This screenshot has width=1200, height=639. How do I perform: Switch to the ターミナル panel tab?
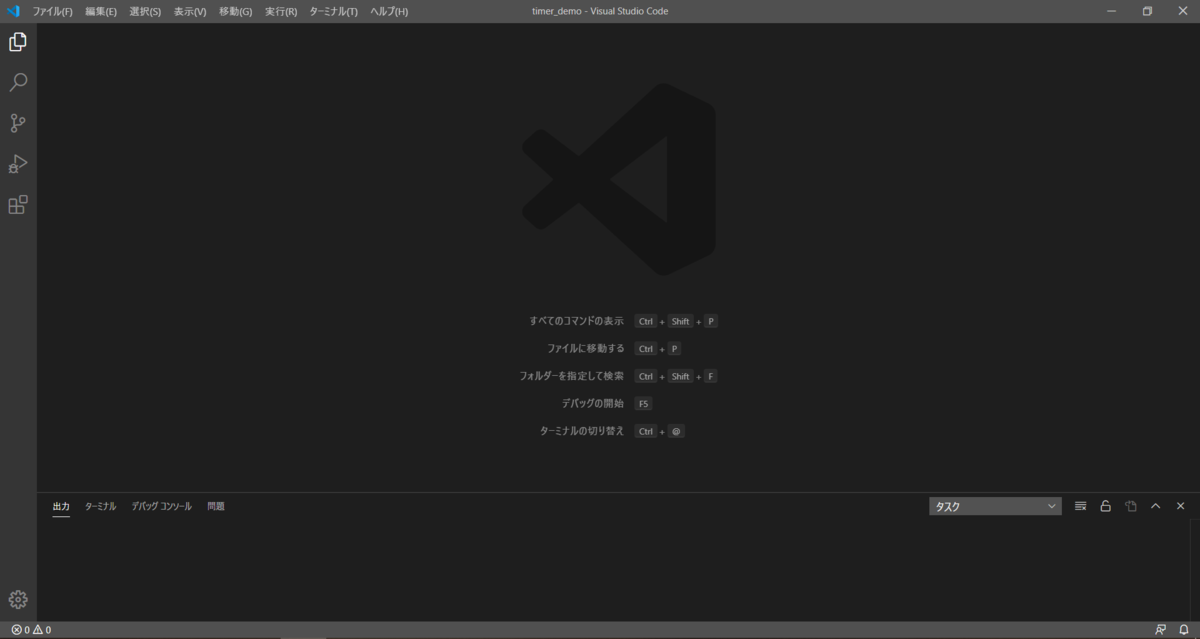pyautogui.click(x=100, y=506)
